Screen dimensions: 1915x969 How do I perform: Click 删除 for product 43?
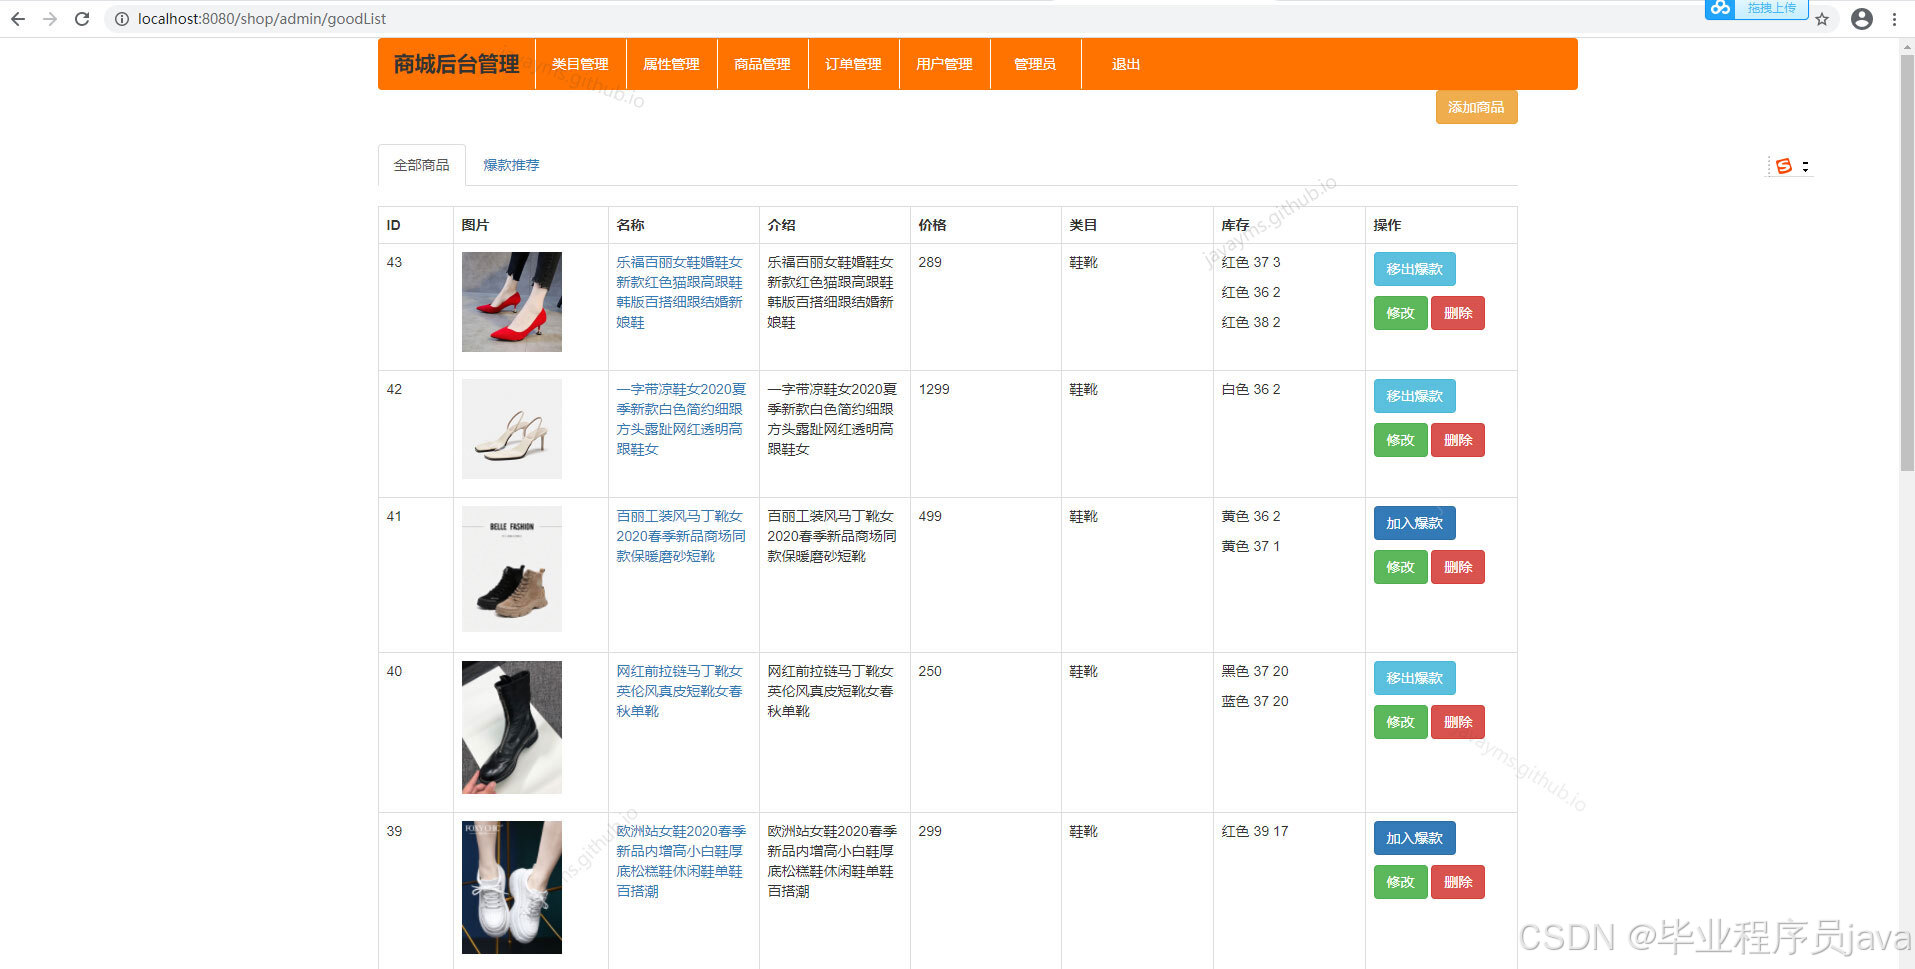(x=1458, y=313)
